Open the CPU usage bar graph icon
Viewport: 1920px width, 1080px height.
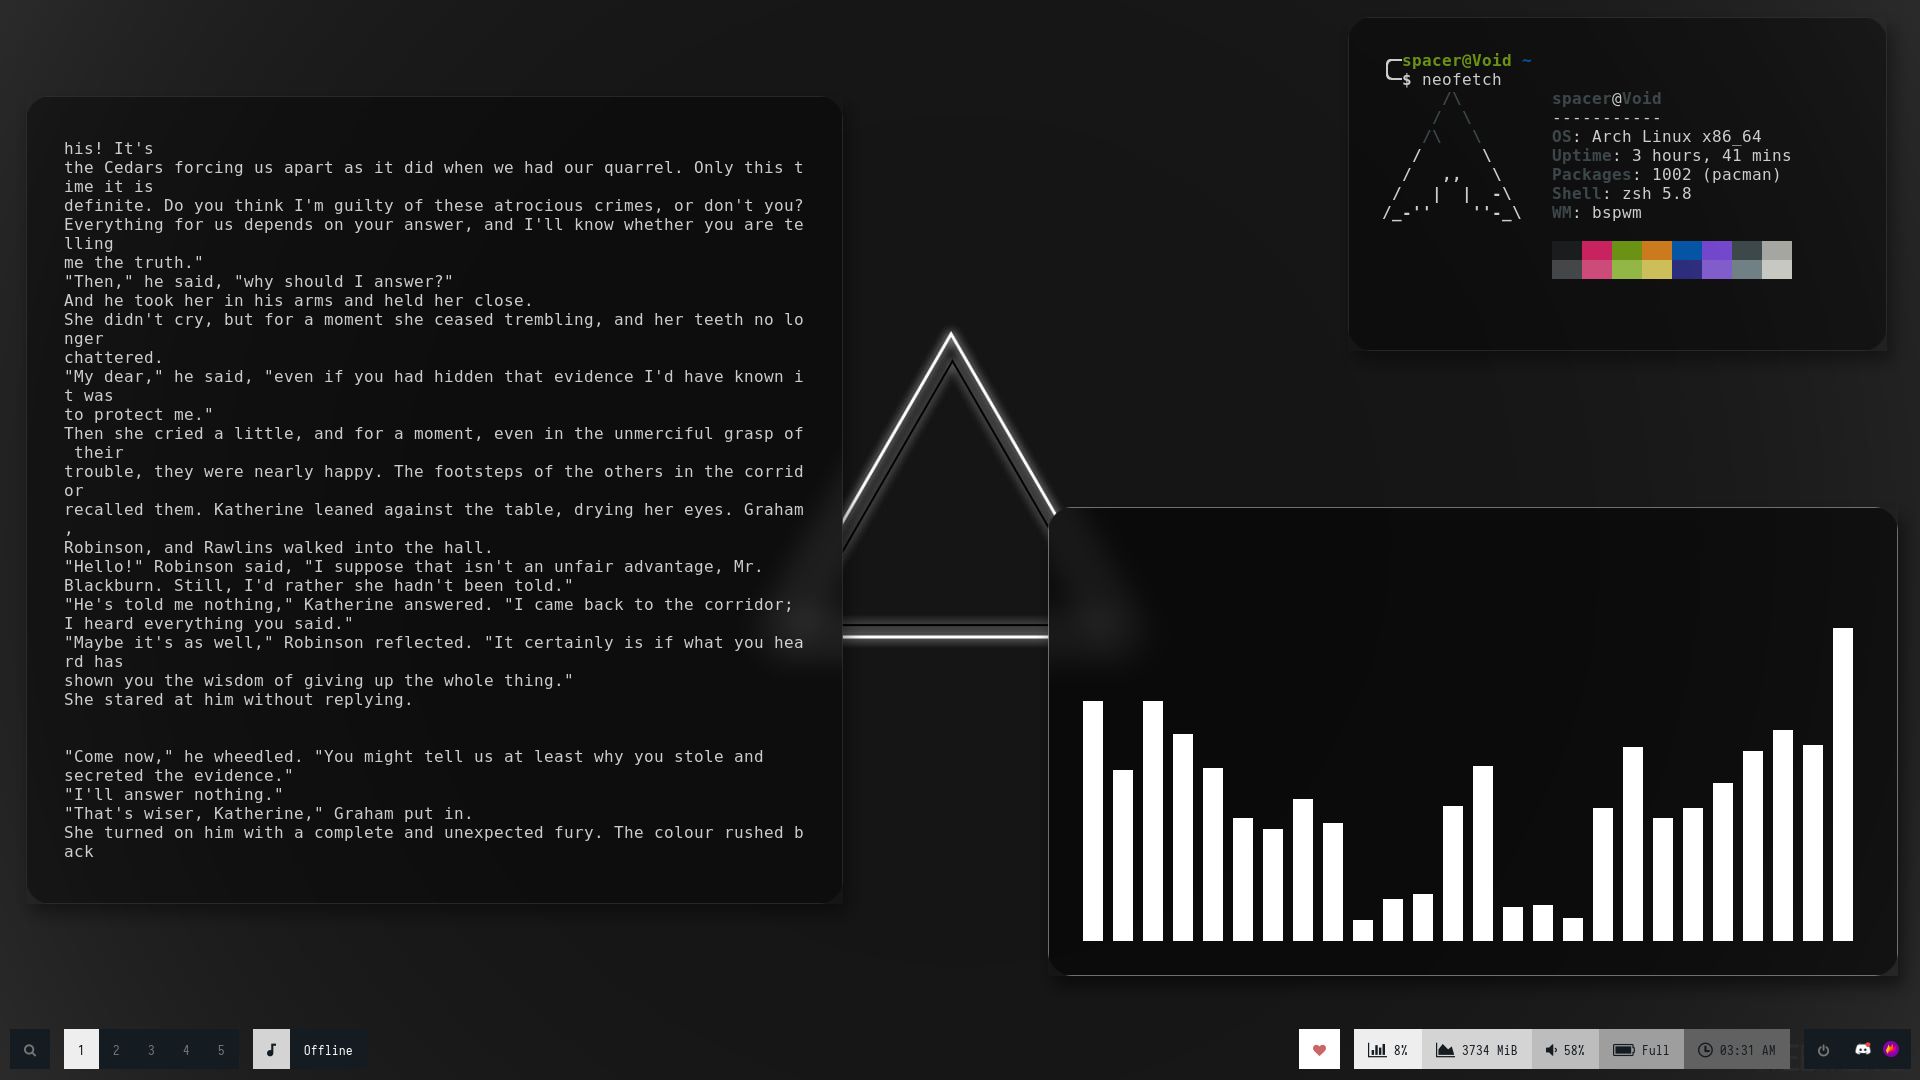pyautogui.click(x=1377, y=1050)
